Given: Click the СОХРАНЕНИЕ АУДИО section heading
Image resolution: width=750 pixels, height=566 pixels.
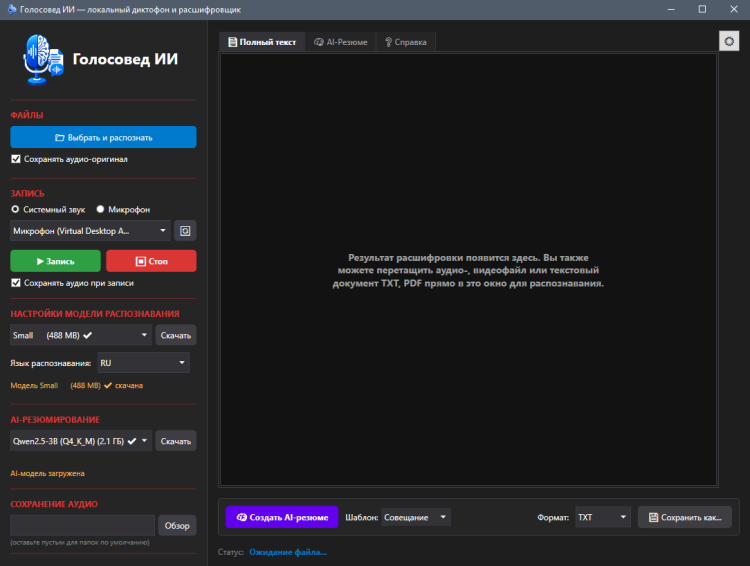Looking at the screenshot, I should [x=54, y=504].
